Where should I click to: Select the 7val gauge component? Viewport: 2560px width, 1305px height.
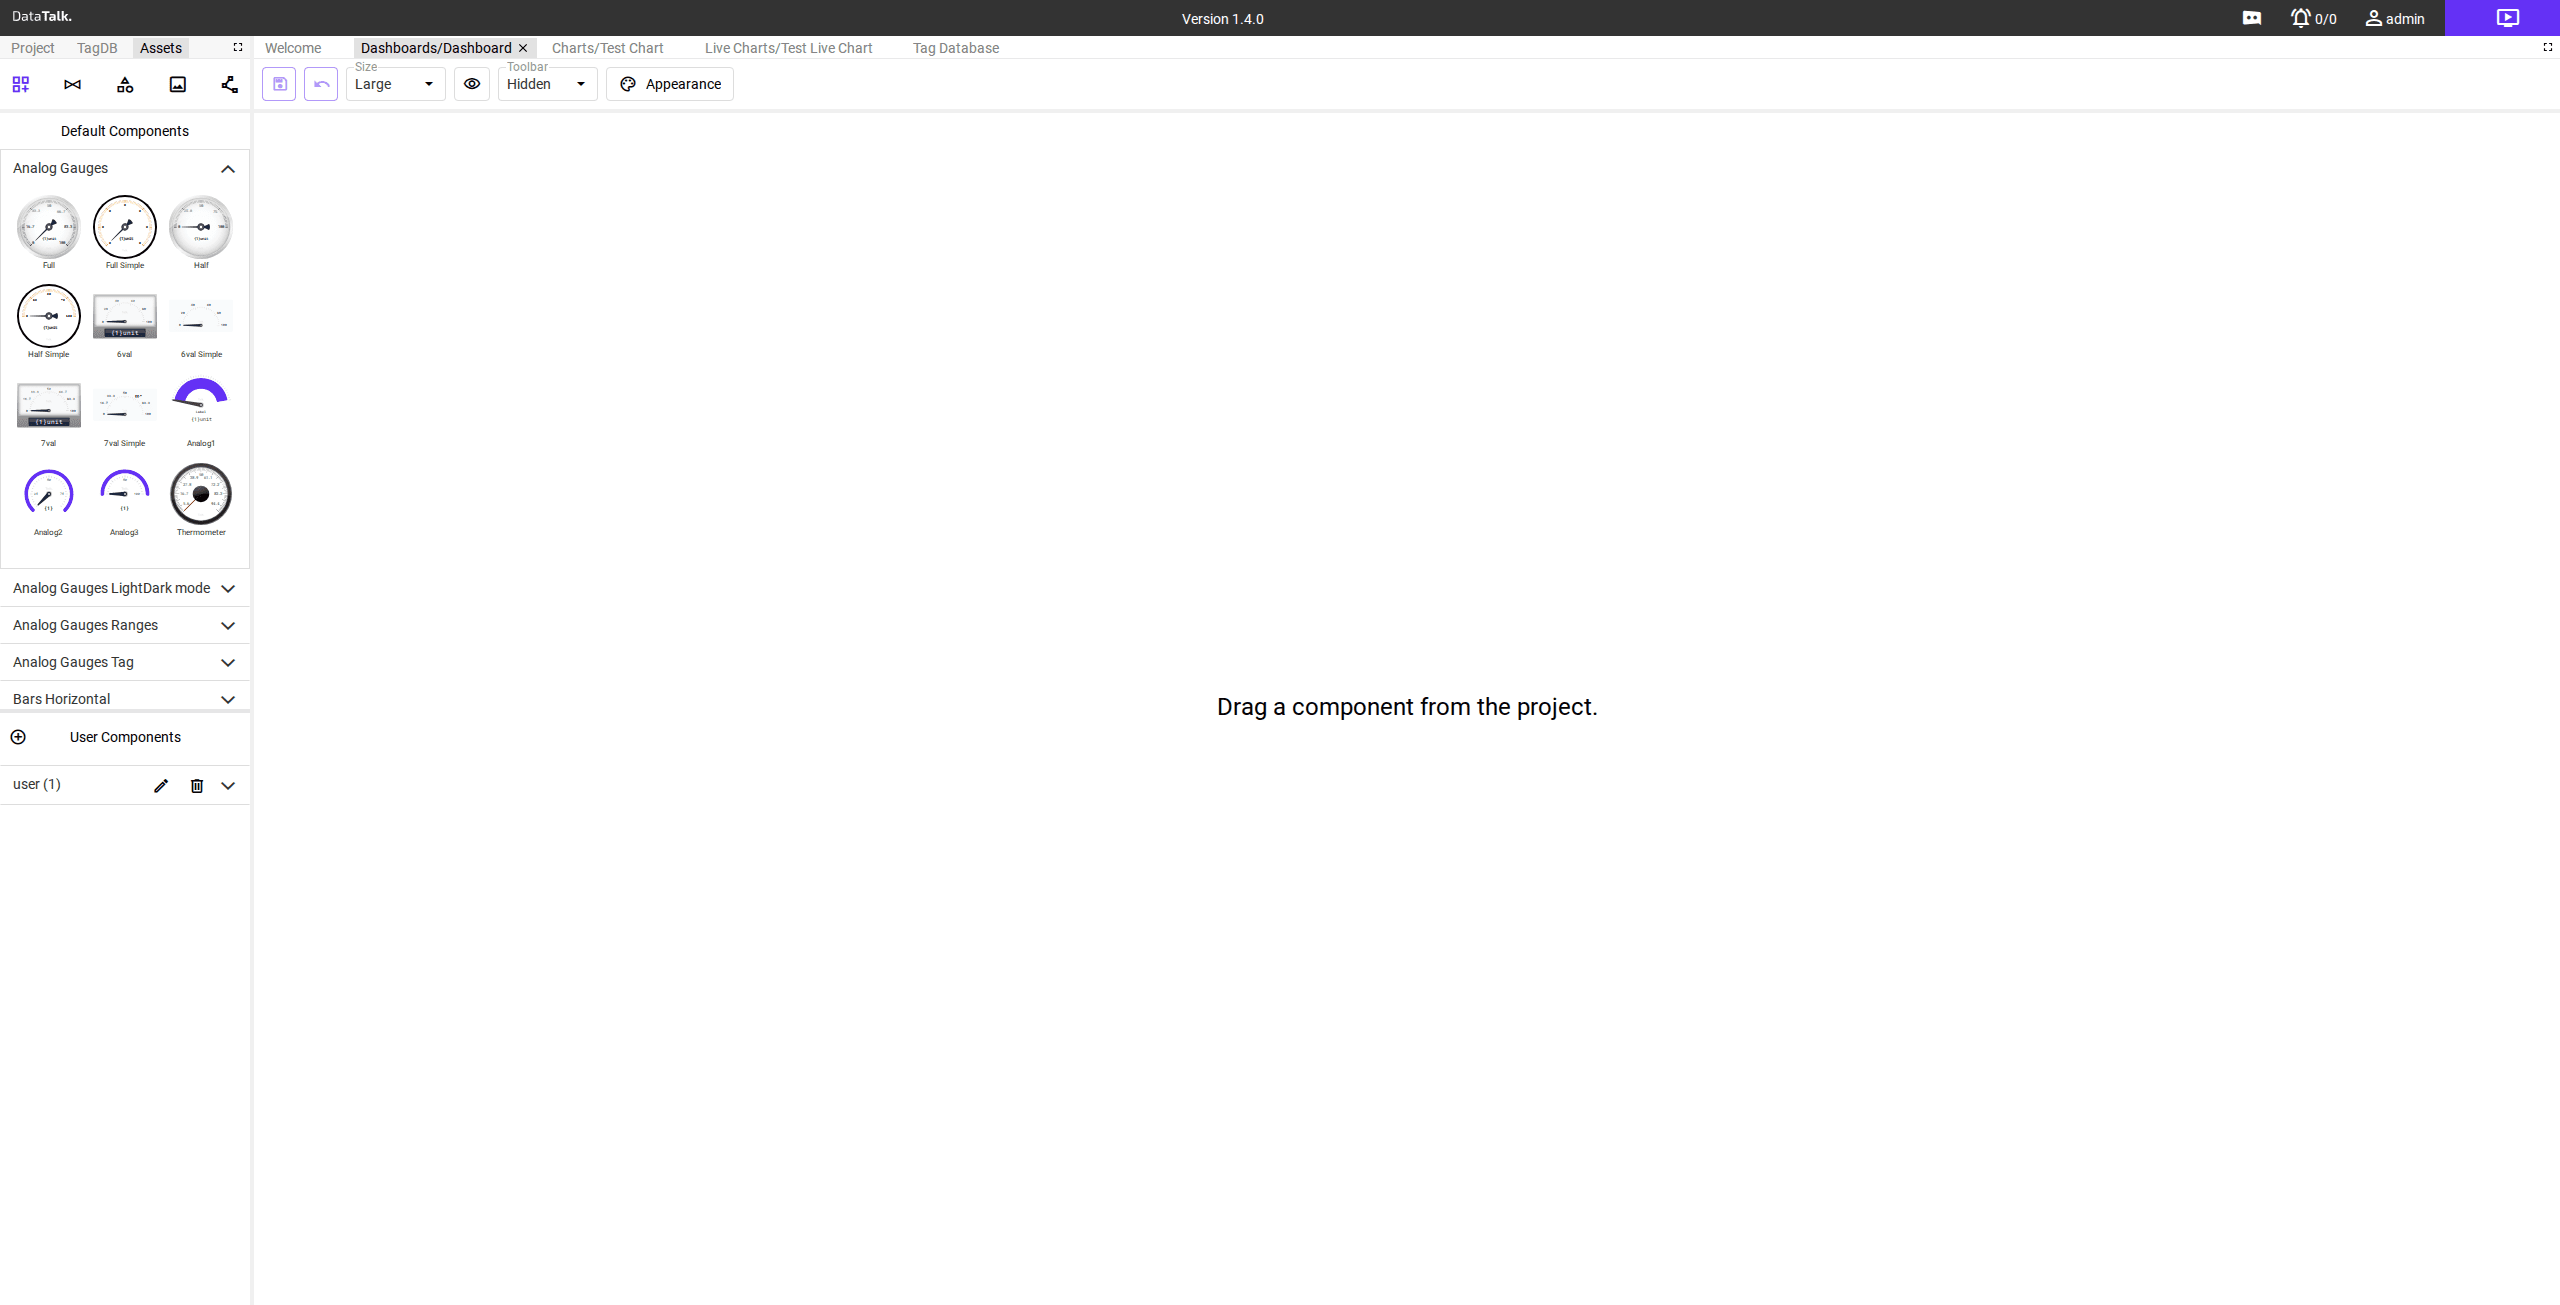(49, 410)
